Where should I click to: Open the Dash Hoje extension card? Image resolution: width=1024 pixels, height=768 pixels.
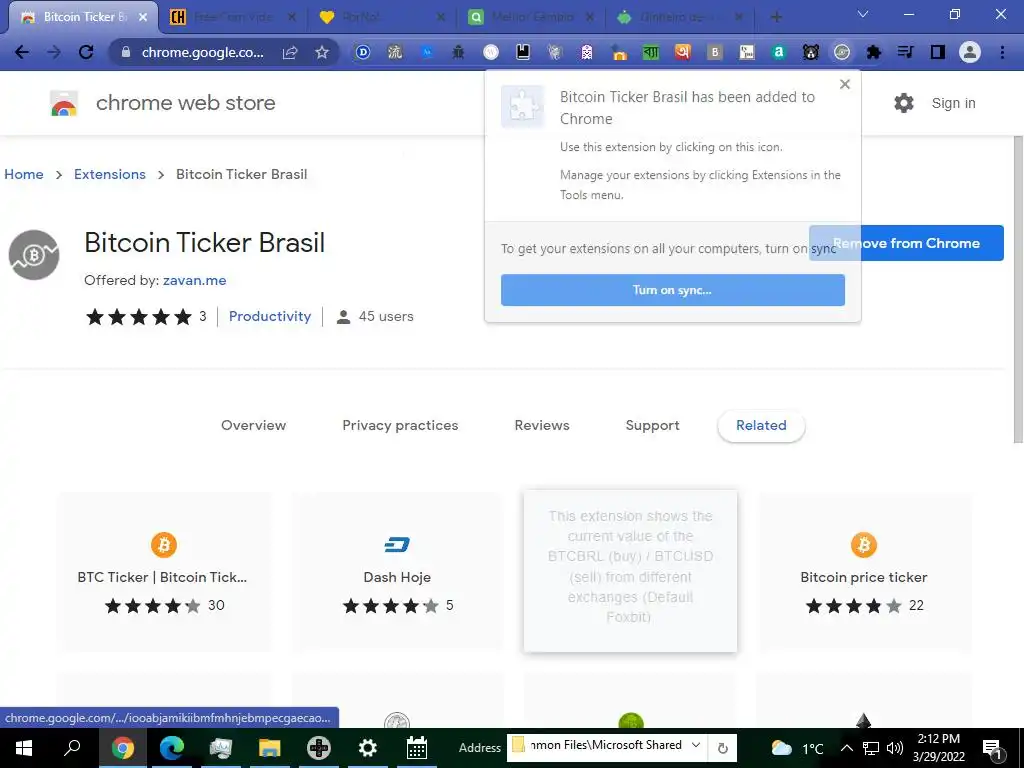(397, 571)
